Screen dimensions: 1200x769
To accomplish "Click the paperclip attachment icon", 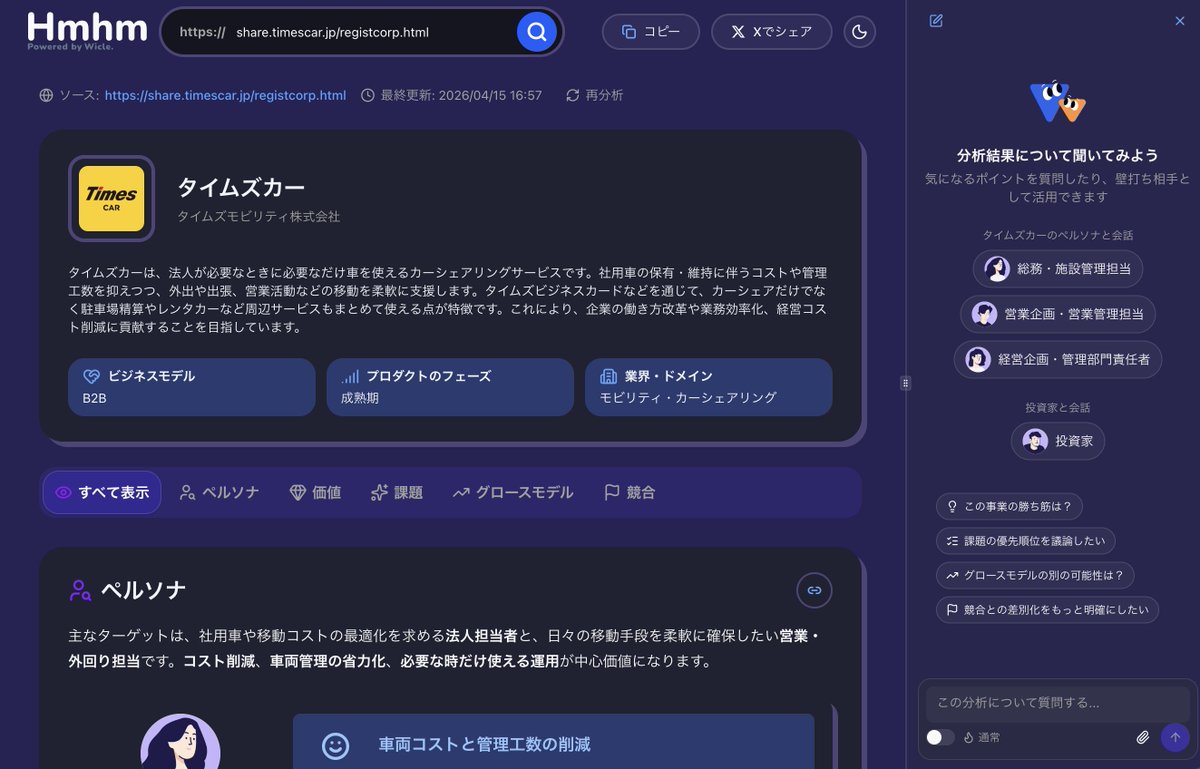I will pos(1143,737).
